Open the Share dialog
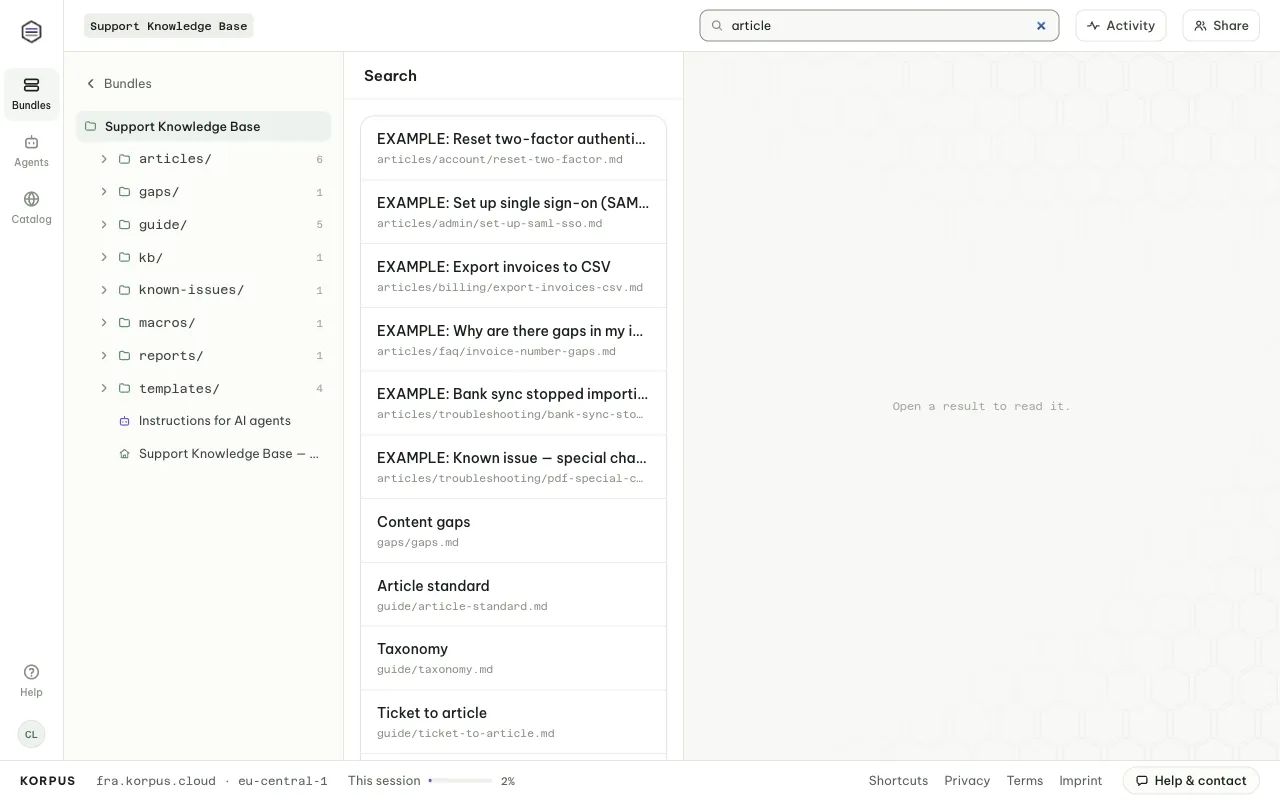The height and width of the screenshot is (800, 1280). point(1221,26)
